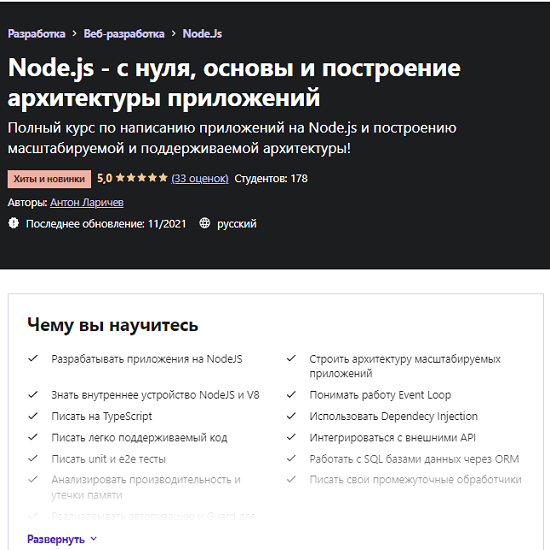Click checkmark beside Писать легко поддерживаемый код
The height and width of the screenshot is (550, 550).
click(33, 437)
